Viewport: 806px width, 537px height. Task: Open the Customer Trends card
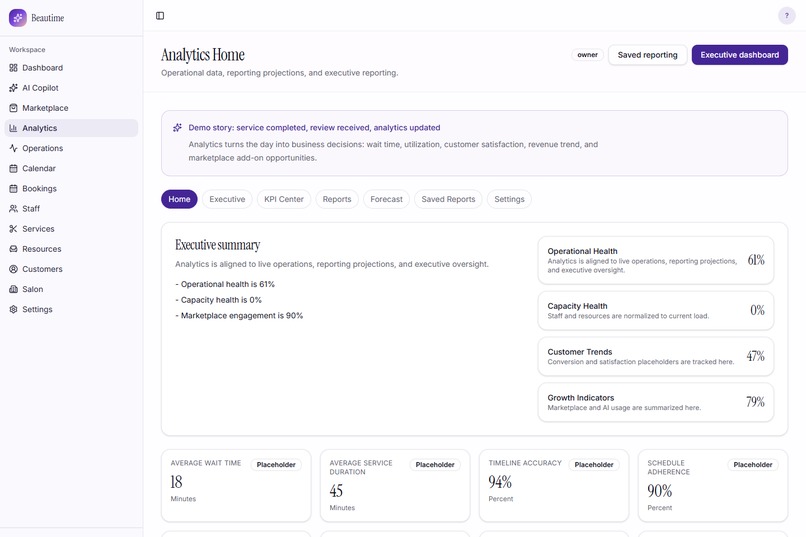[656, 356]
